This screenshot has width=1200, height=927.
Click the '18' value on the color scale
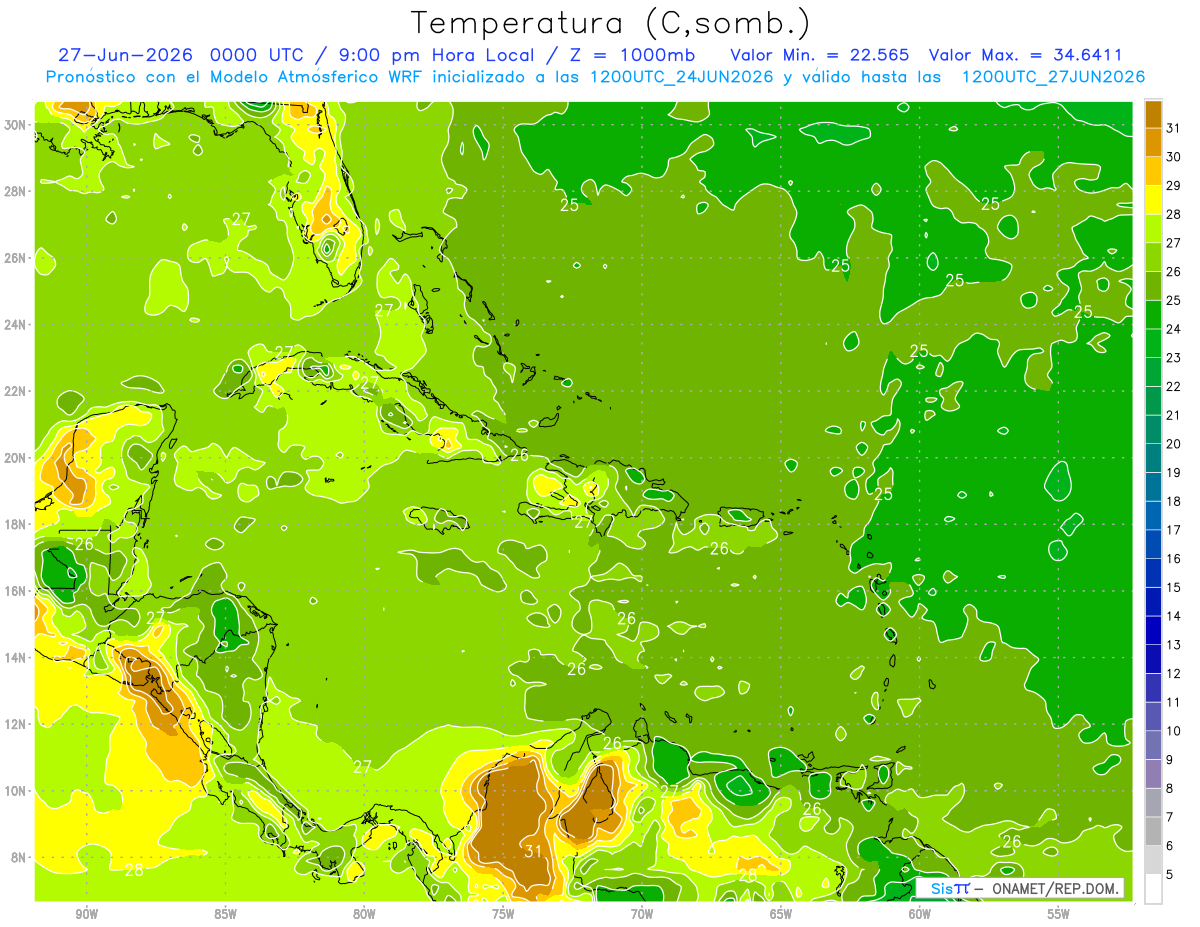point(1173,501)
